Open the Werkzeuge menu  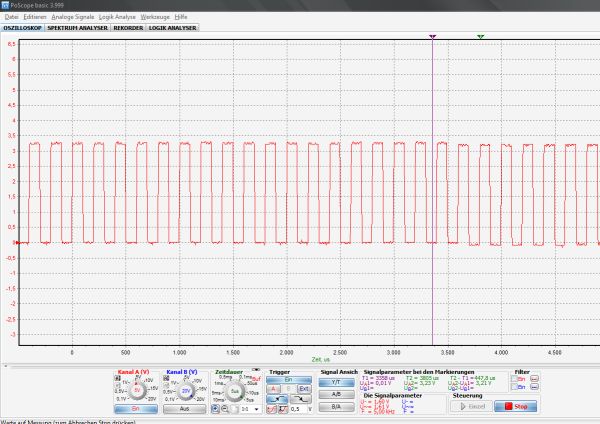point(155,17)
